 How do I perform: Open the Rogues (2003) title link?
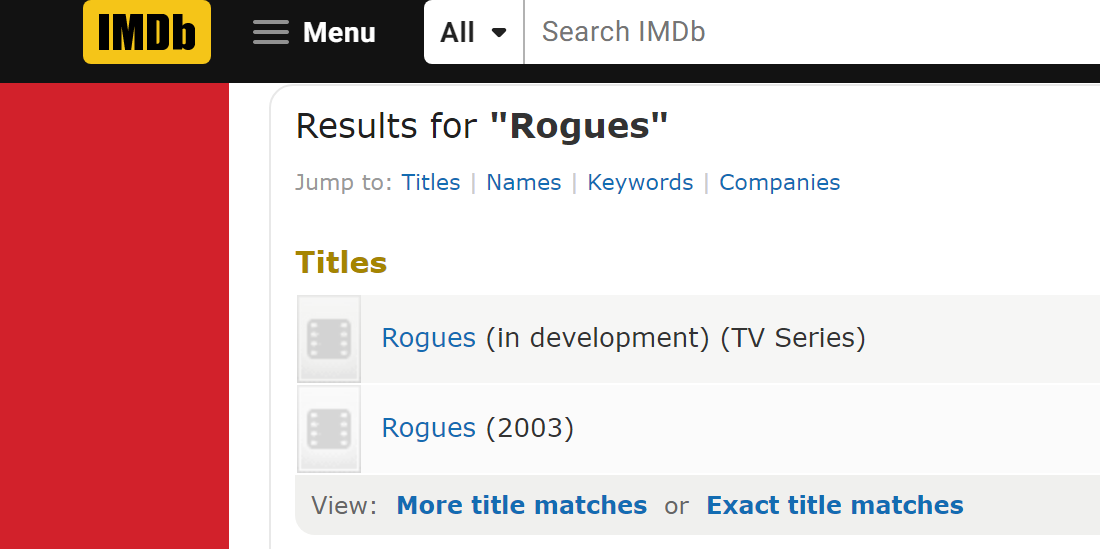(429, 428)
